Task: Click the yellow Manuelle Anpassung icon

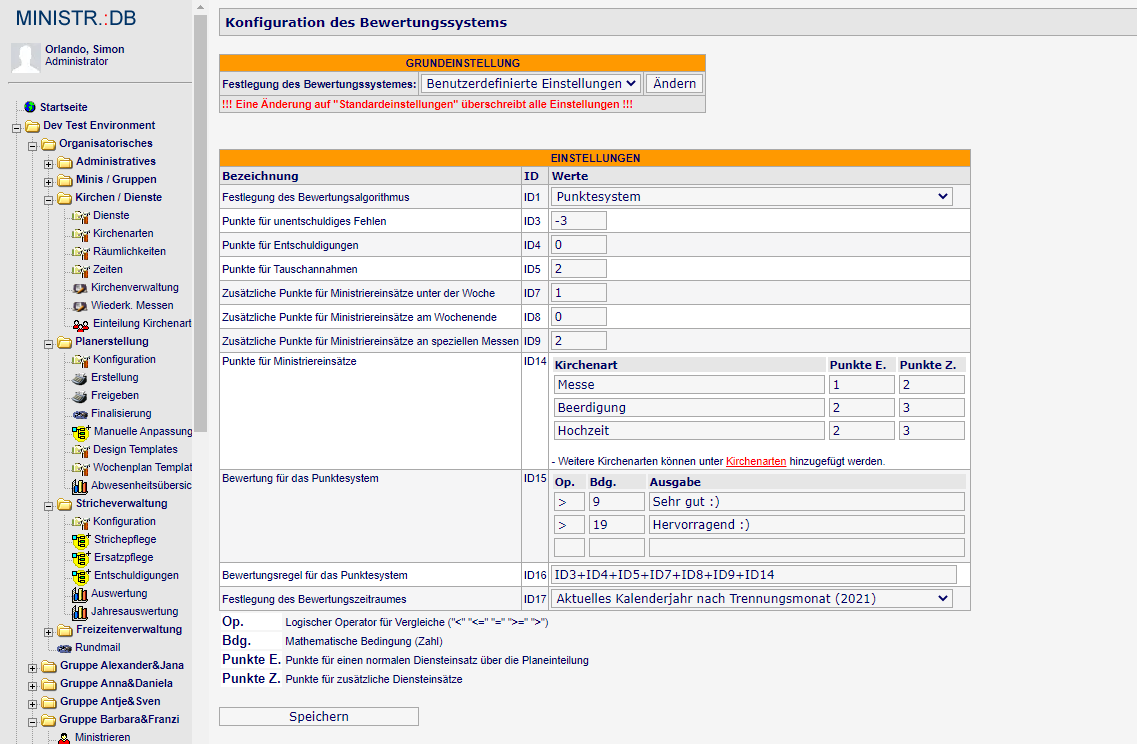Action: [80, 432]
